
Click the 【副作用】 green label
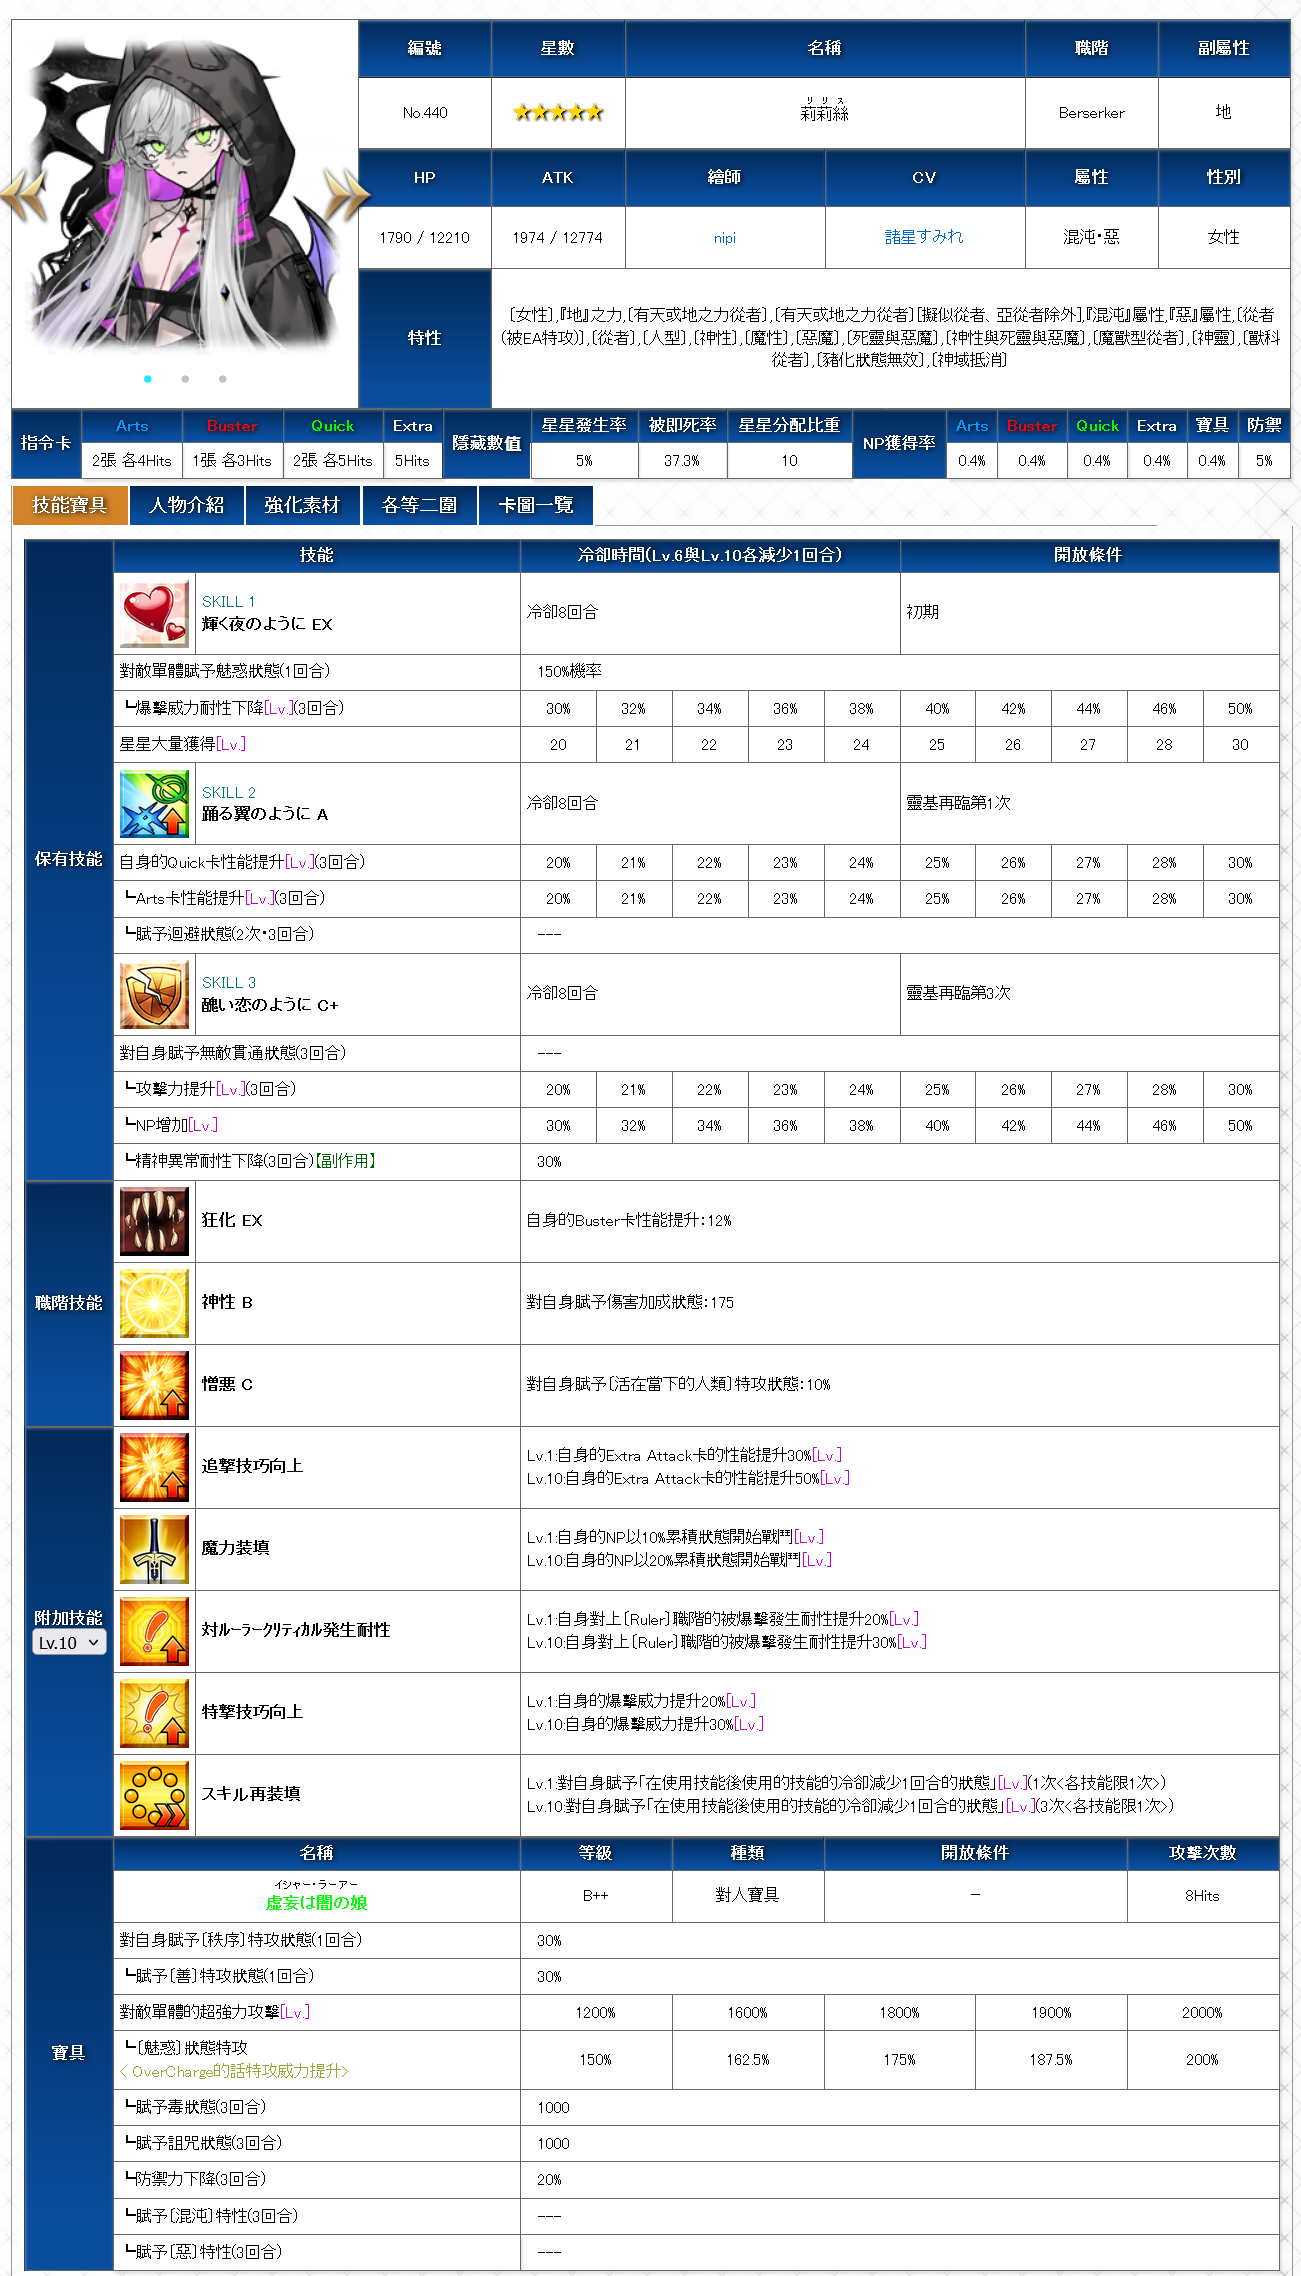(345, 1161)
